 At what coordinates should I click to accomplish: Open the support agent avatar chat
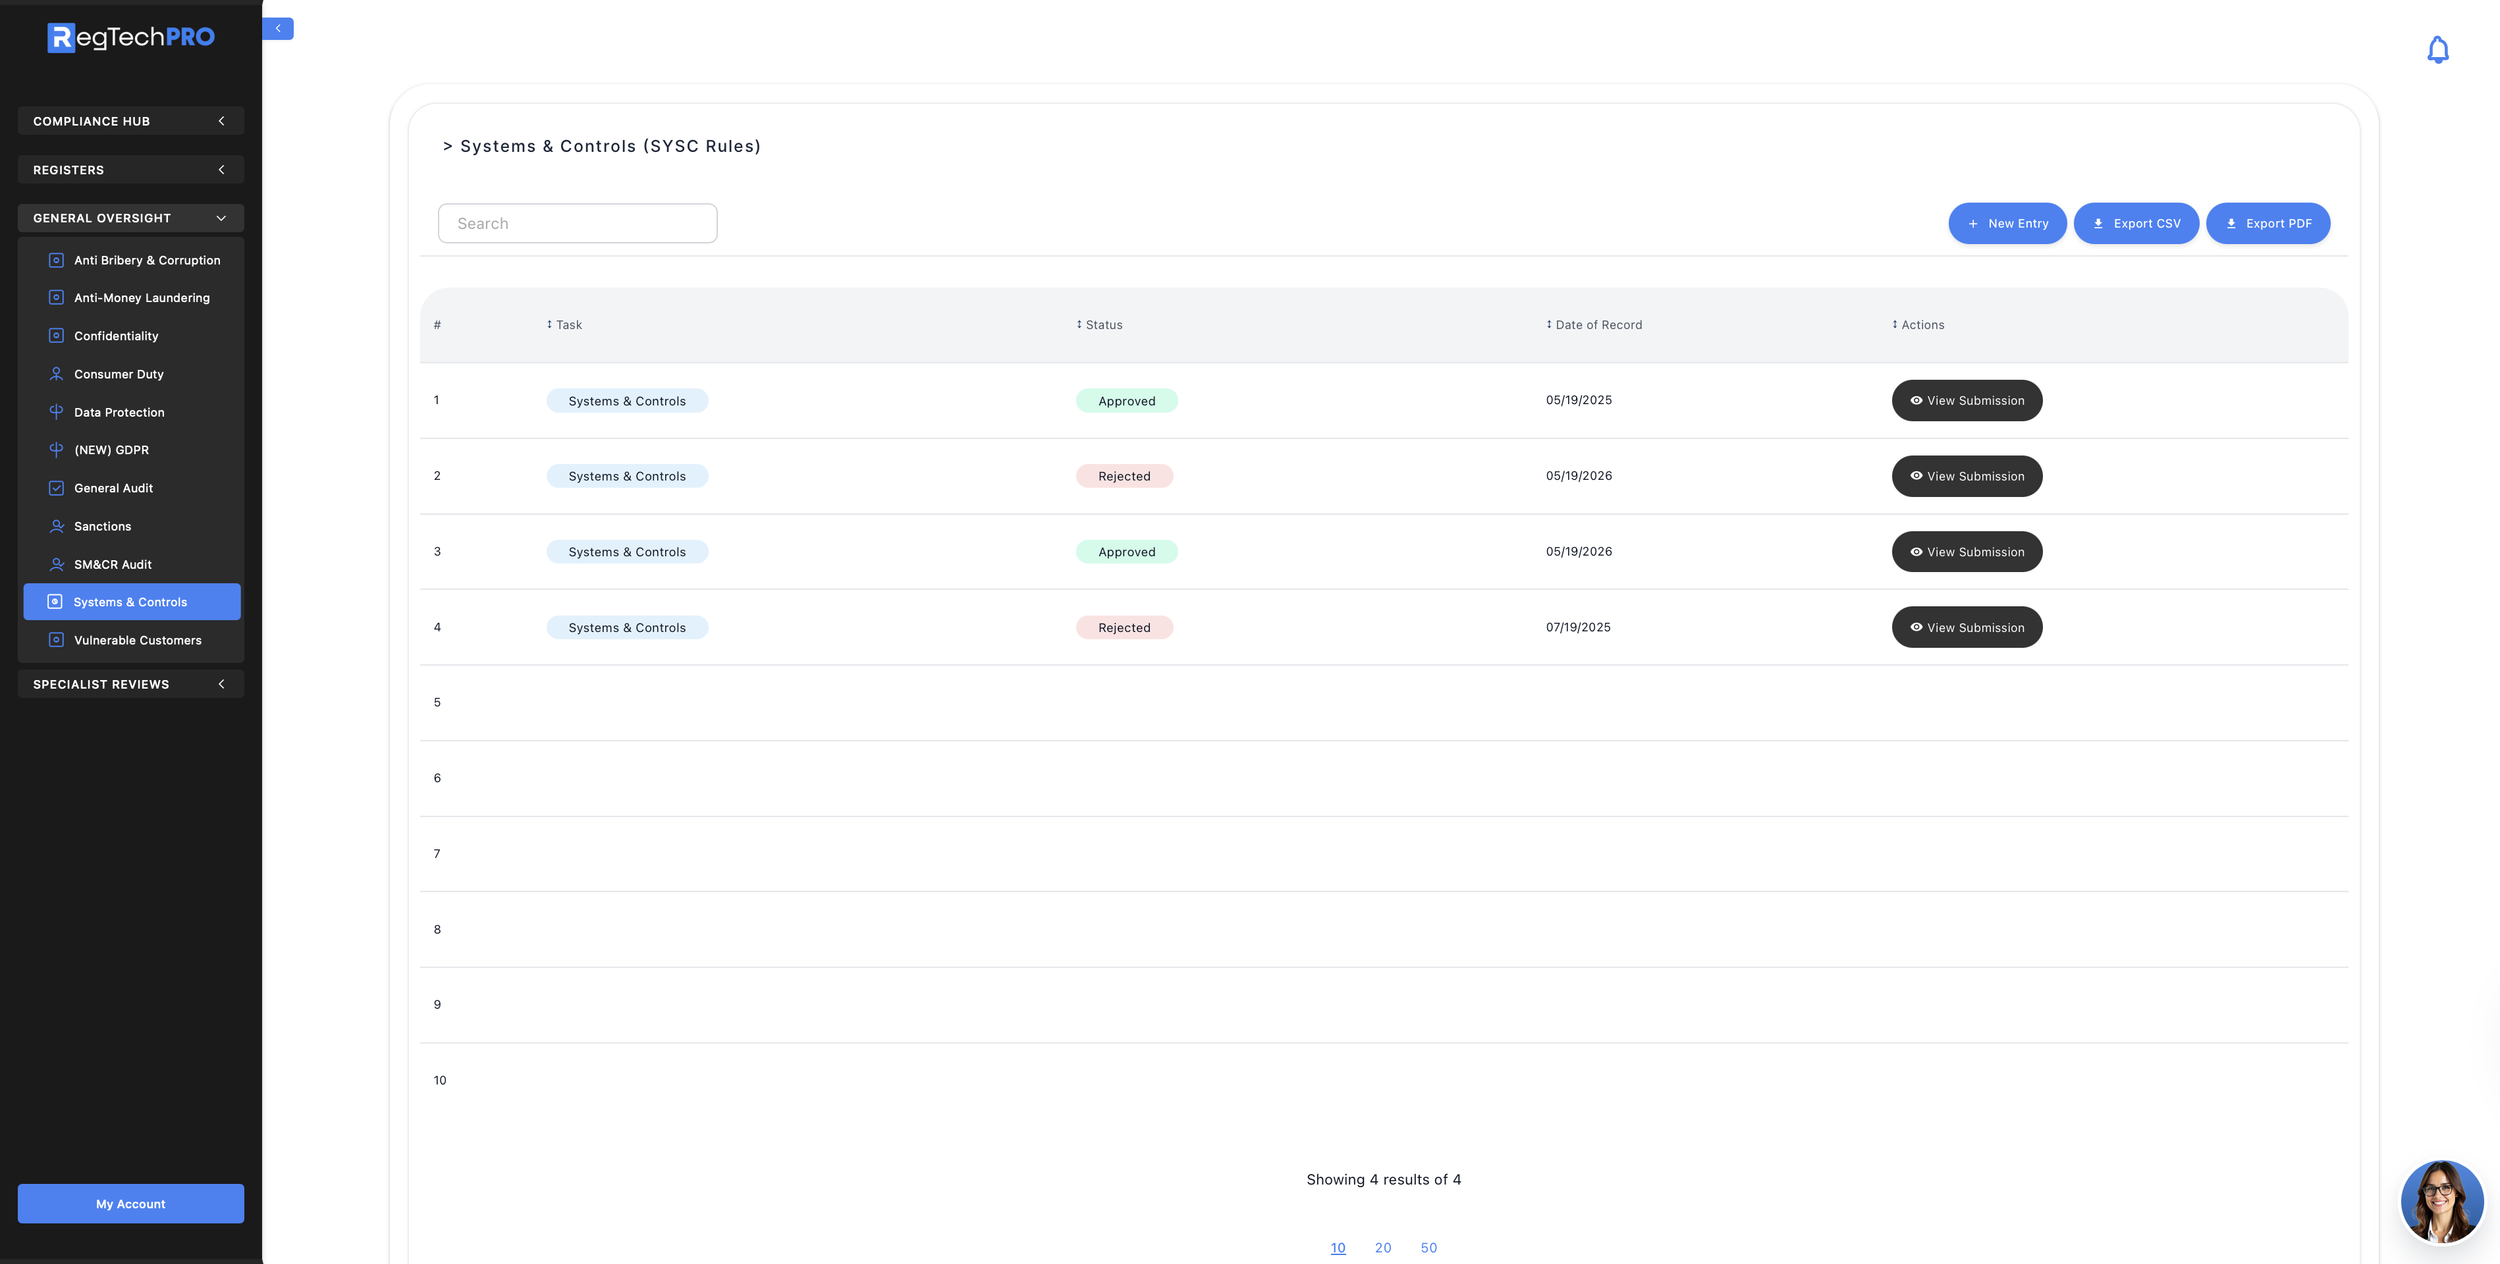[x=2441, y=1201]
